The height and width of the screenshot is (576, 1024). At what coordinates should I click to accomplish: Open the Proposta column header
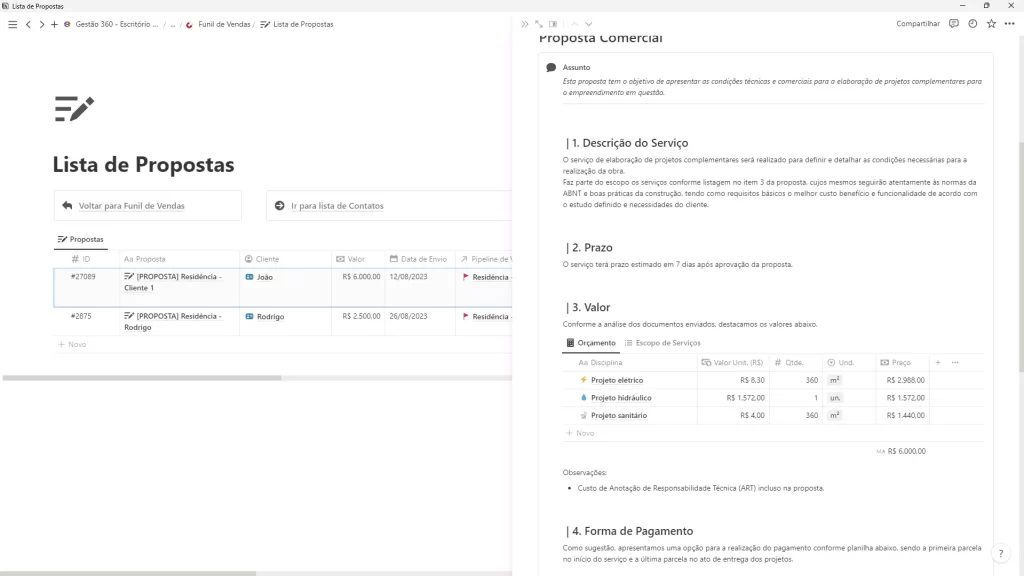[179, 259]
